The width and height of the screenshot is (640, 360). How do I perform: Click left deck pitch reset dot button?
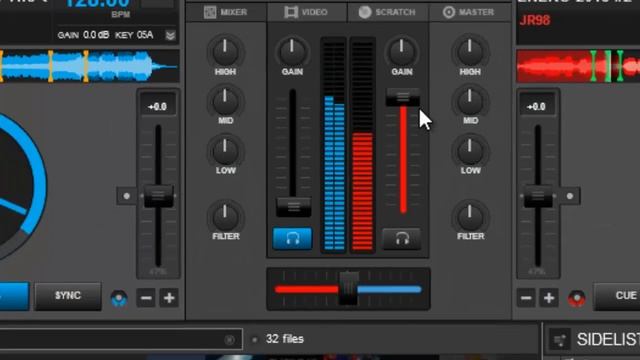[127, 196]
